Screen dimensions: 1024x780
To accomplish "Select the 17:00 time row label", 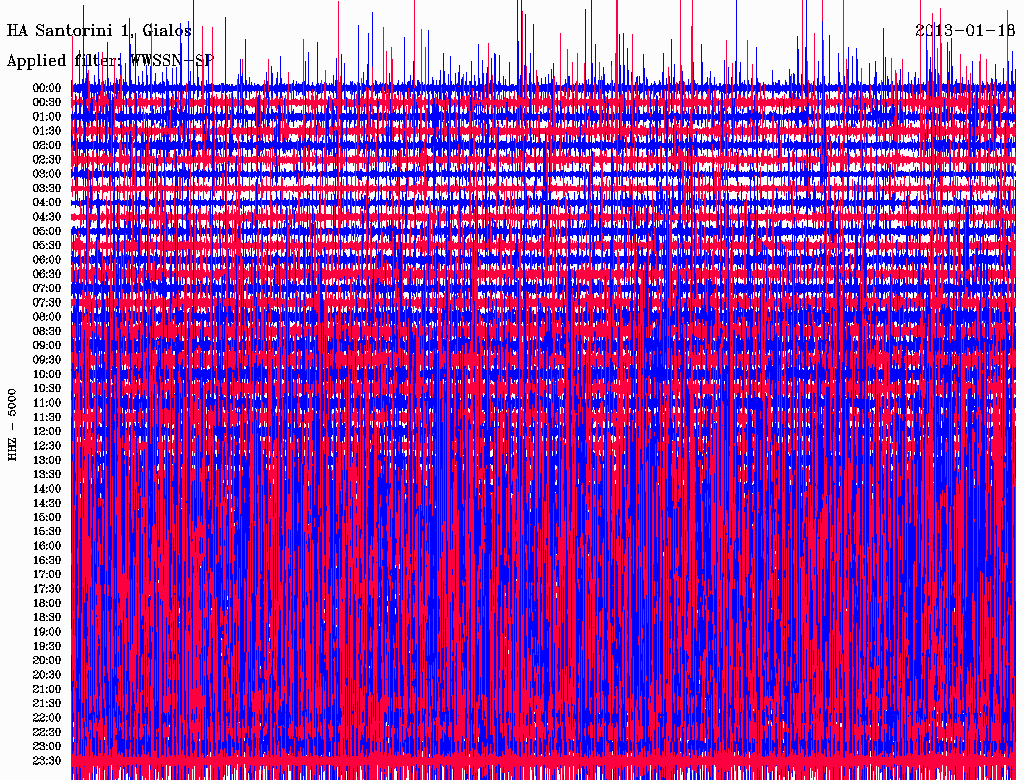I will [47, 575].
